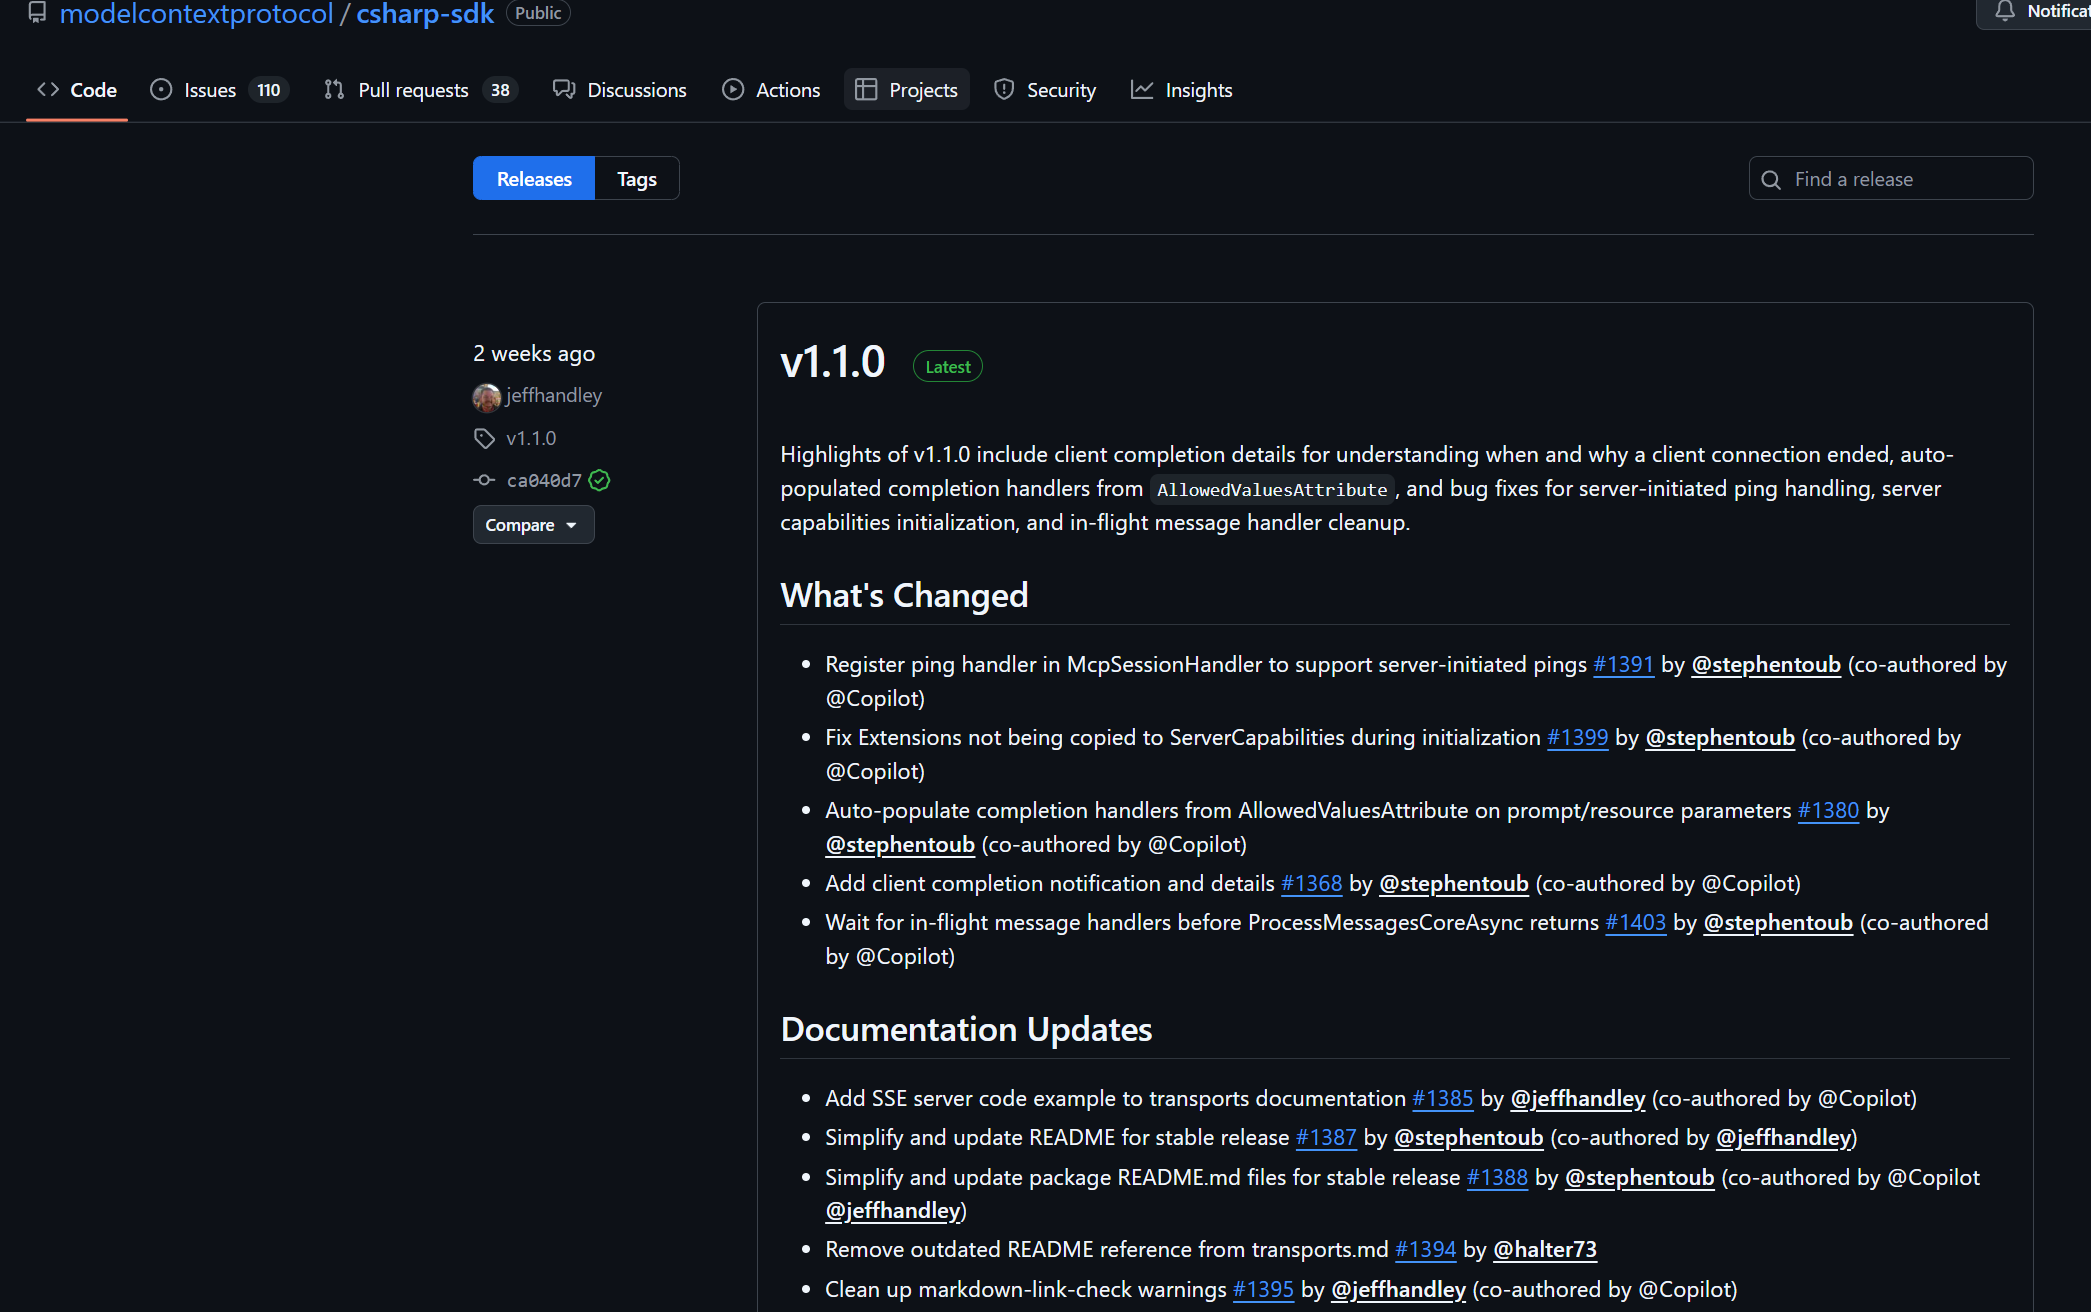The height and width of the screenshot is (1312, 2091).
Task: Click the green verified checkmark badge
Action: (x=599, y=481)
